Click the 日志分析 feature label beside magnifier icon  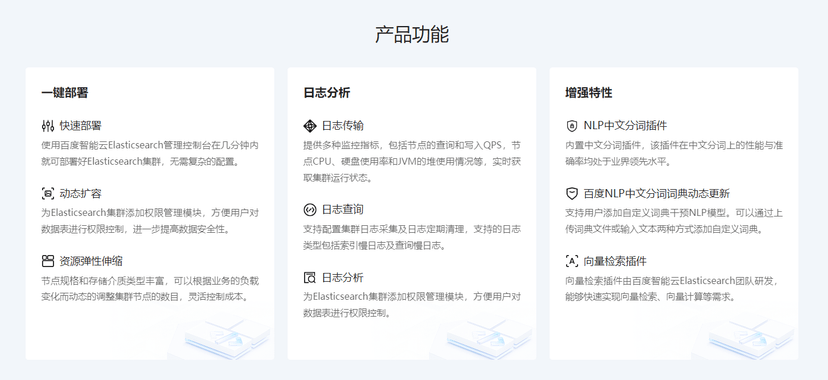pos(343,278)
